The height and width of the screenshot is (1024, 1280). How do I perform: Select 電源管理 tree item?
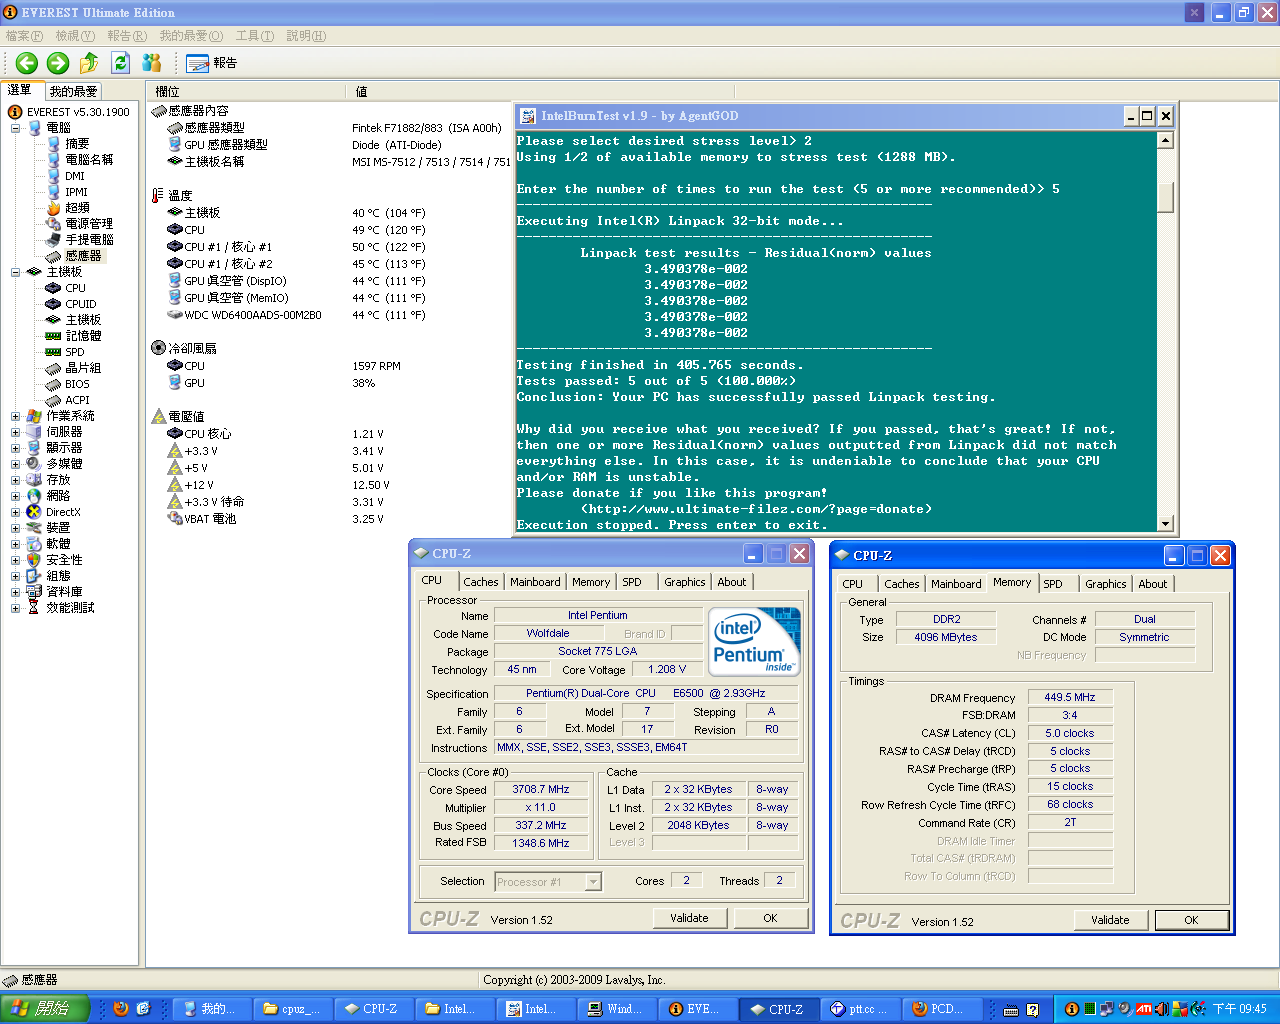click(89, 224)
